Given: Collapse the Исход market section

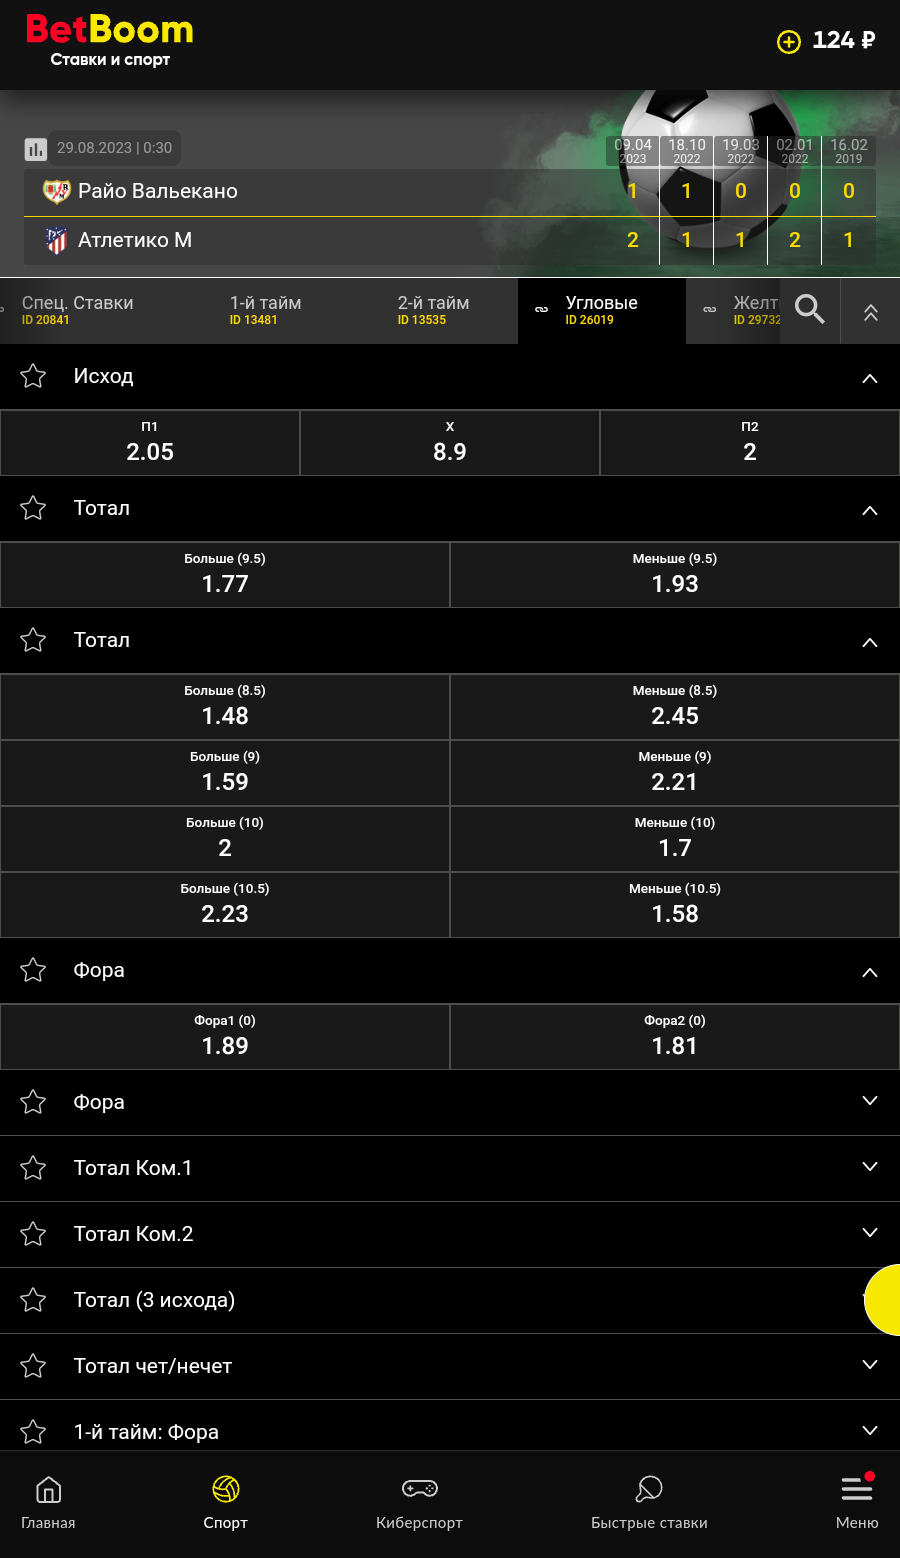Looking at the screenshot, I should coord(870,378).
